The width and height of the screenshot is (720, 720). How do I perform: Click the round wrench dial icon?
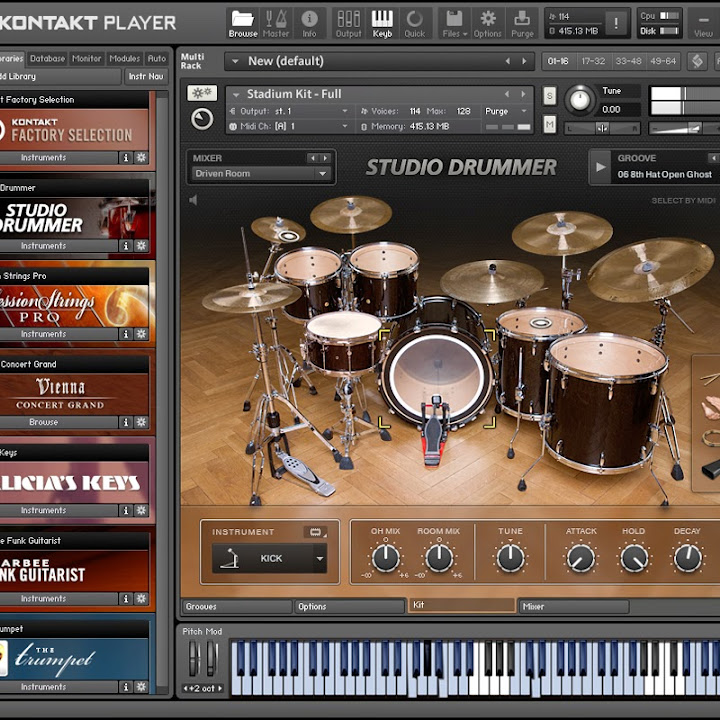coord(202,119)
